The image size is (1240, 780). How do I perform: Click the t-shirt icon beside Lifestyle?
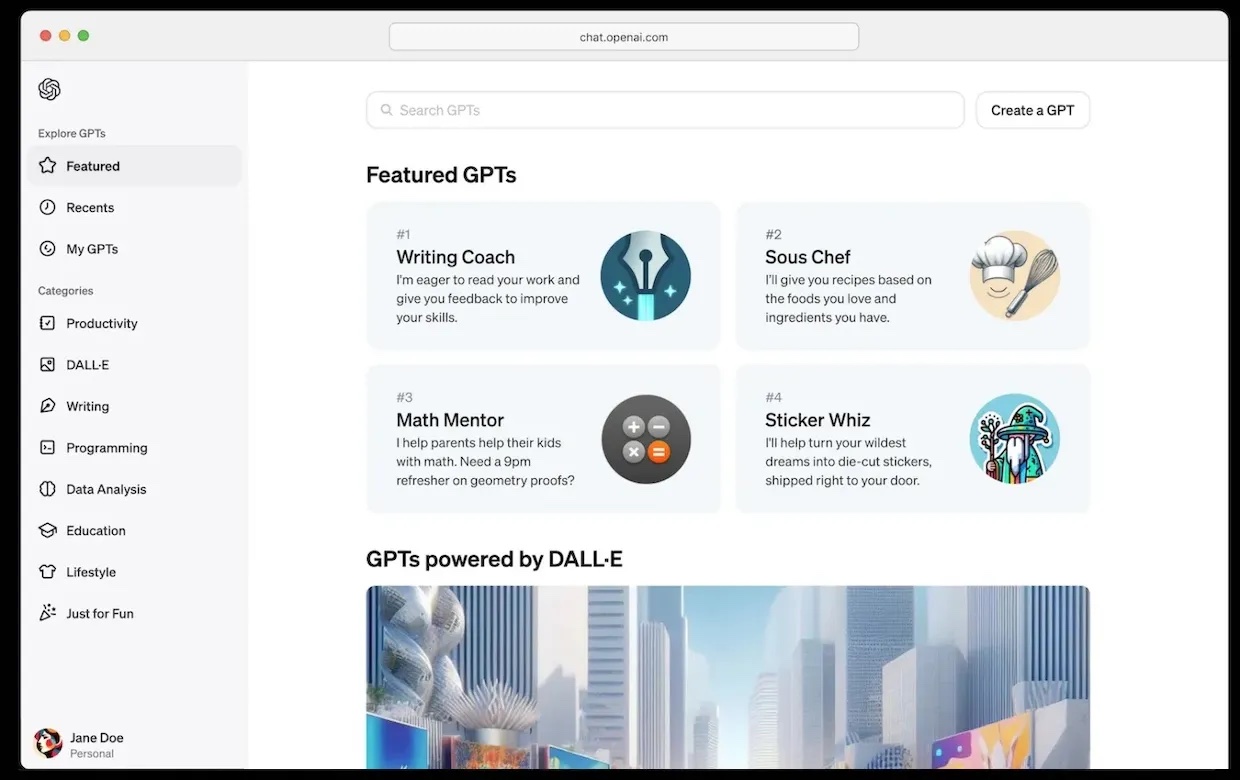click(47, 572)
